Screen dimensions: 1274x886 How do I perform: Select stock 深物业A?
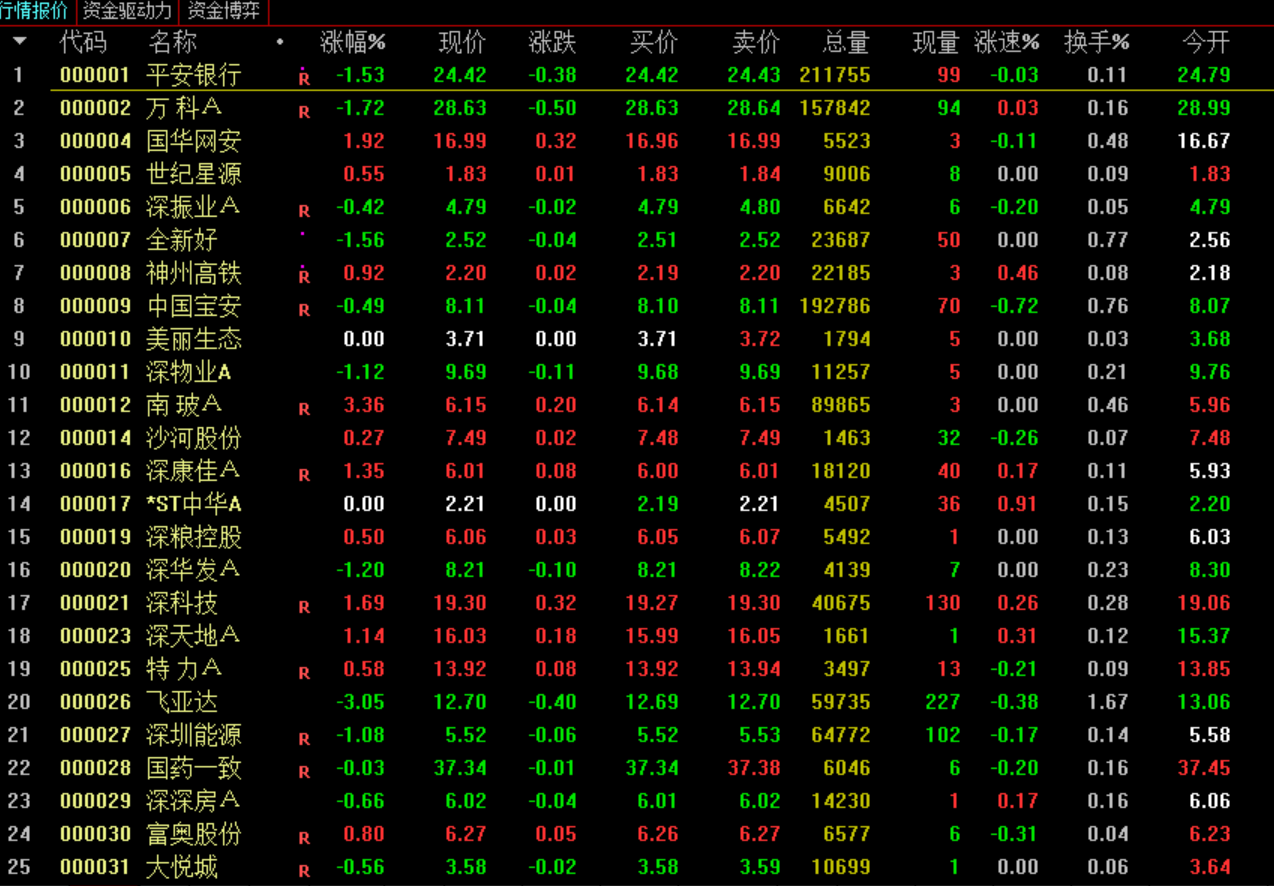pyautogui.click(x=189, y=372)
